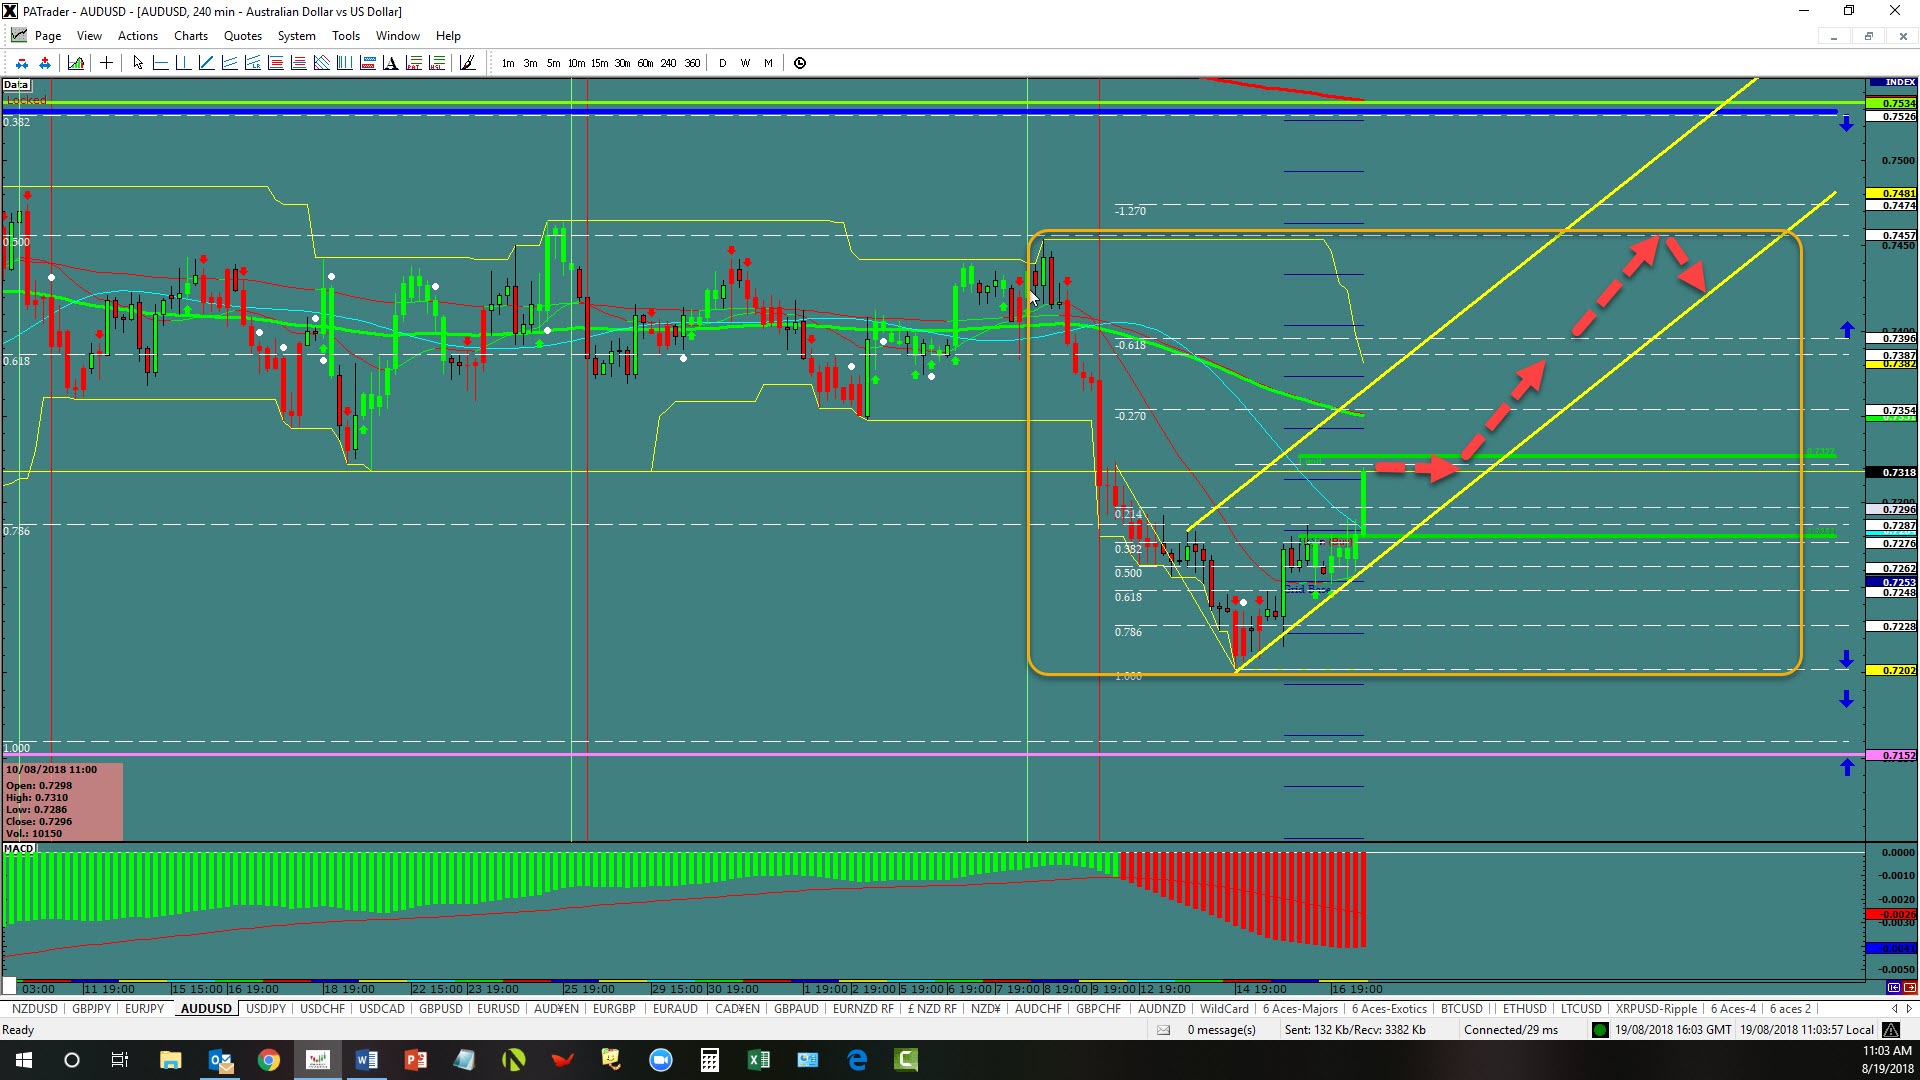Switch to the EURUSD chart tab

pyautogui.click(x=498, y=1009)
